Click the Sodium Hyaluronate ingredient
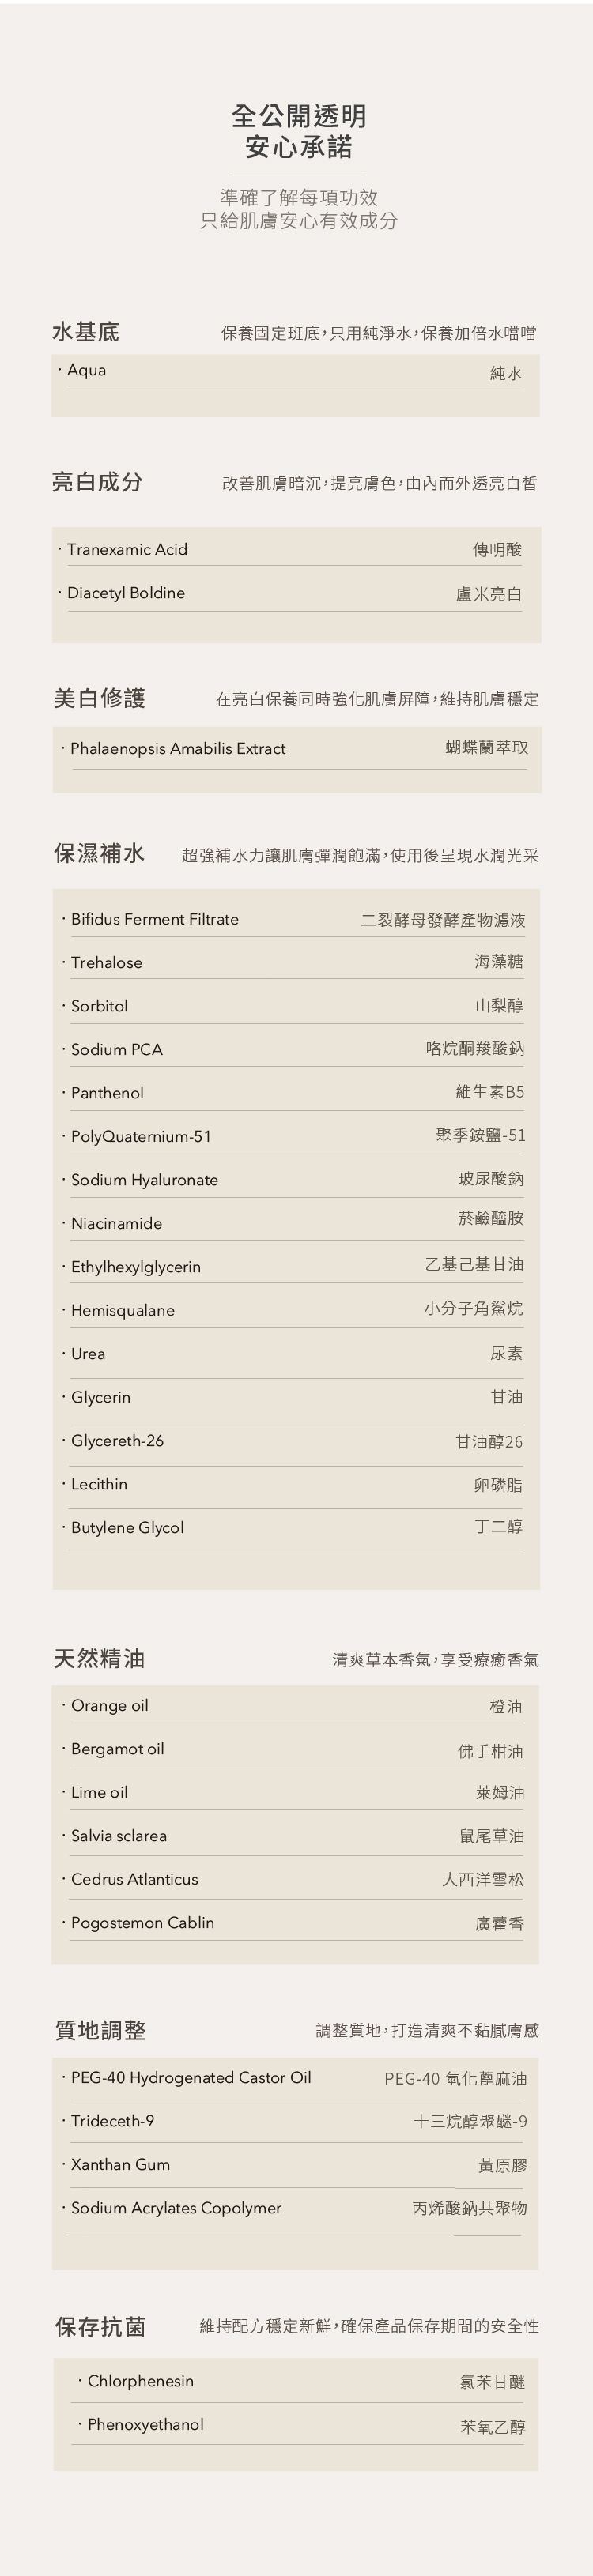 (x=144, y=1180)
